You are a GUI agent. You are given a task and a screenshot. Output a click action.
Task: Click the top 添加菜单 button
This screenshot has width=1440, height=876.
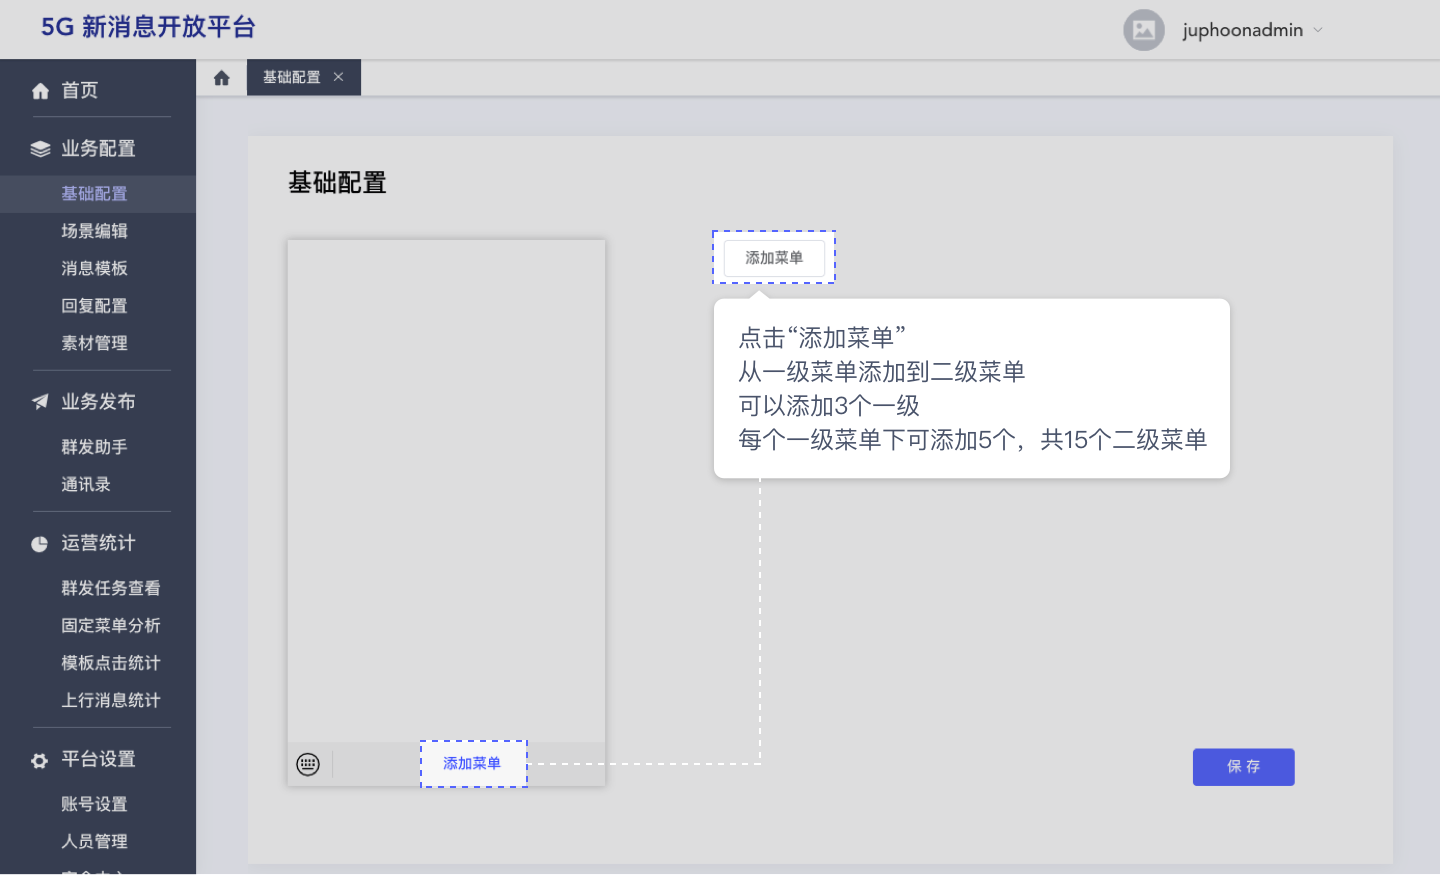[x=774, y=257]
